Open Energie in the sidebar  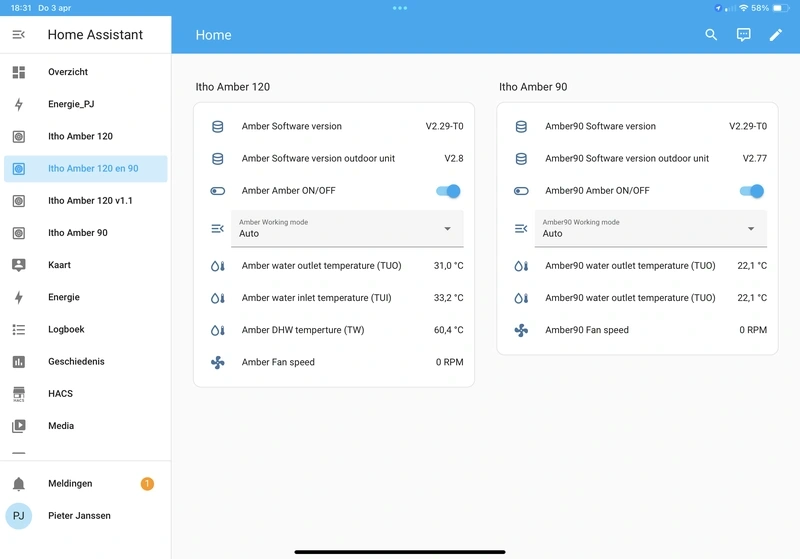pos(86,297)
